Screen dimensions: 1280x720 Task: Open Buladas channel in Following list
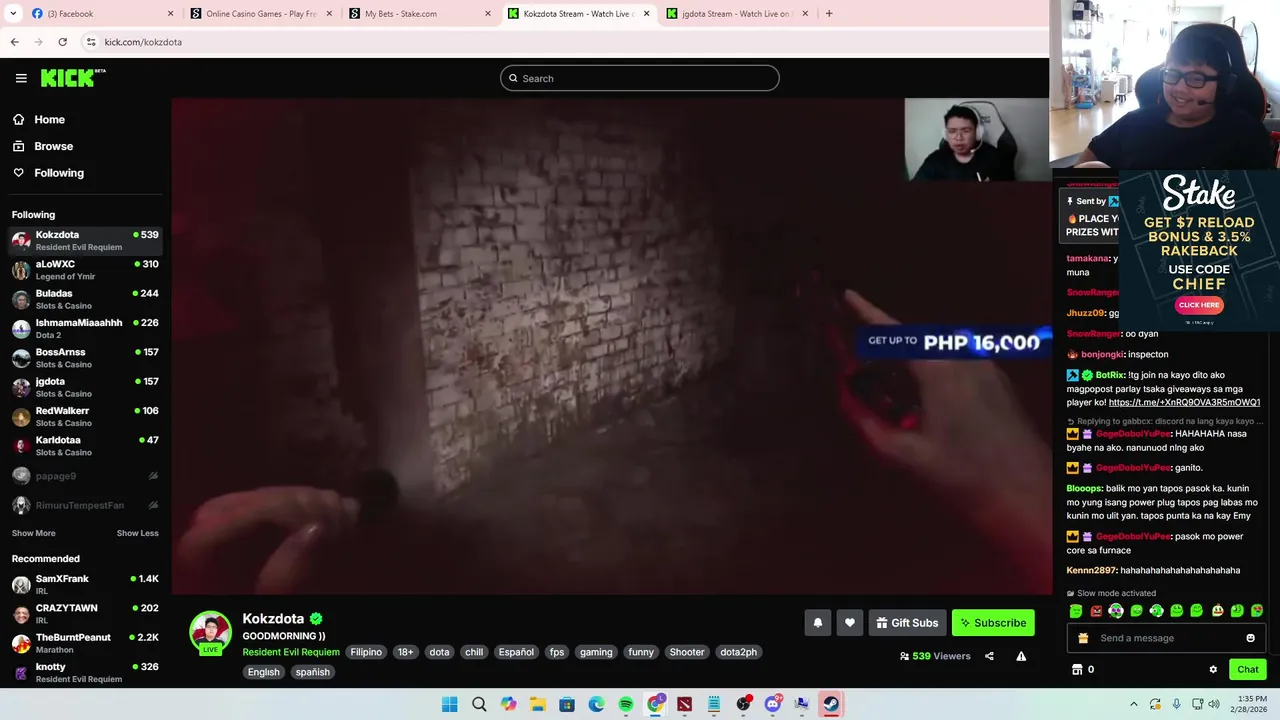(85, 299)
